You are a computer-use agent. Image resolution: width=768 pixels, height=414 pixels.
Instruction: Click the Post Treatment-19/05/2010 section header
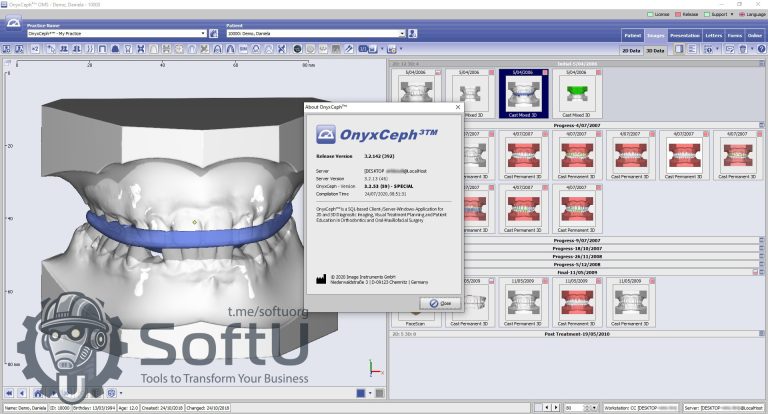(577, 334)
